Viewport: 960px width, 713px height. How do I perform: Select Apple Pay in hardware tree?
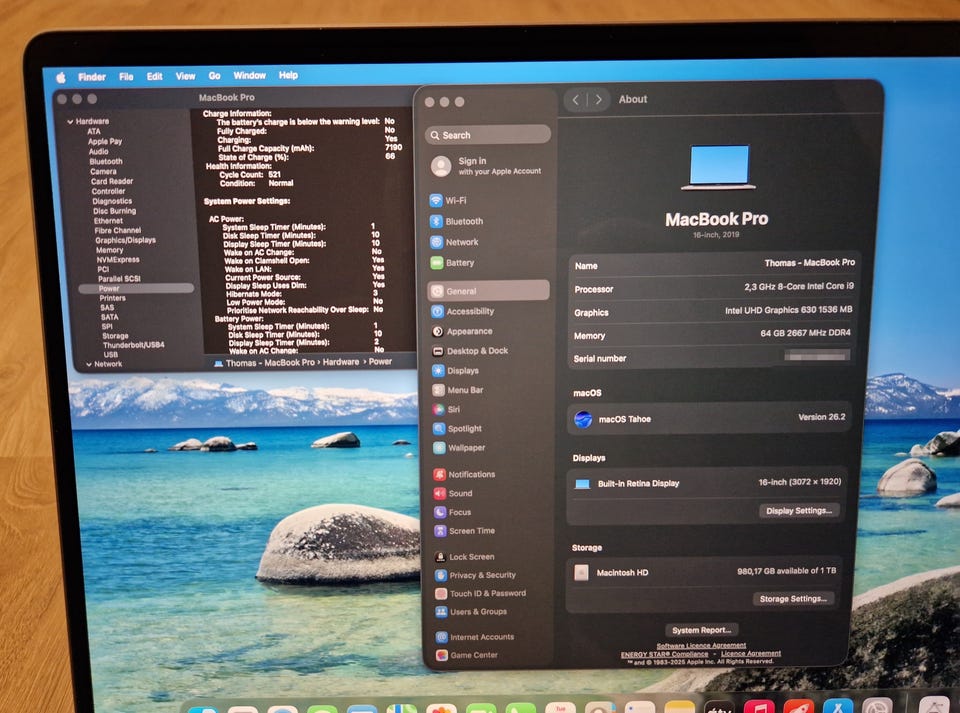coord(105,141)
